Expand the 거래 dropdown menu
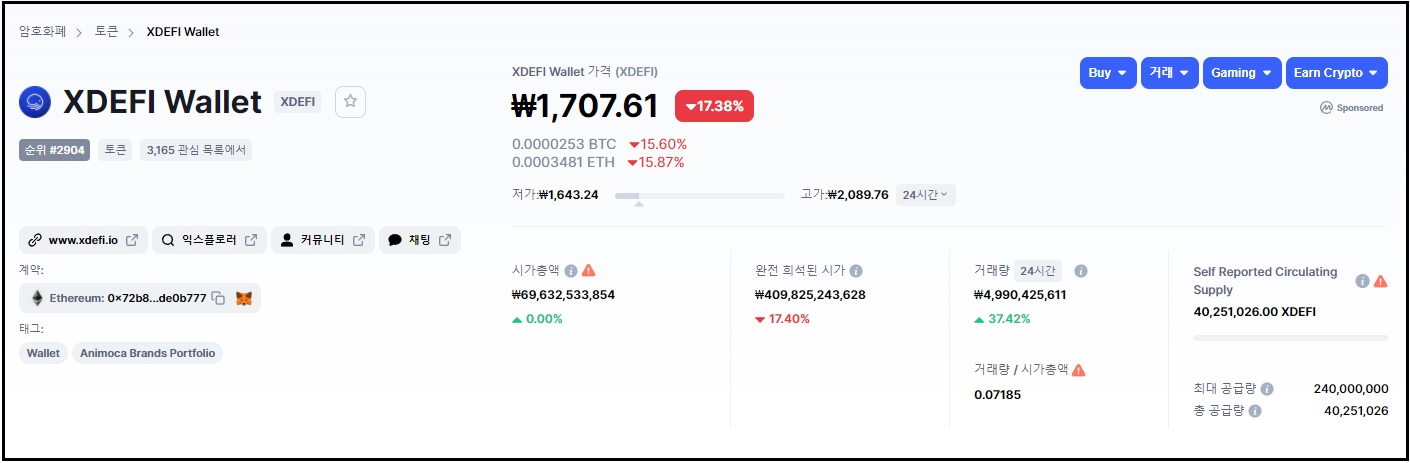This screenshot has height=463, width=1410. click(1169, 73)
